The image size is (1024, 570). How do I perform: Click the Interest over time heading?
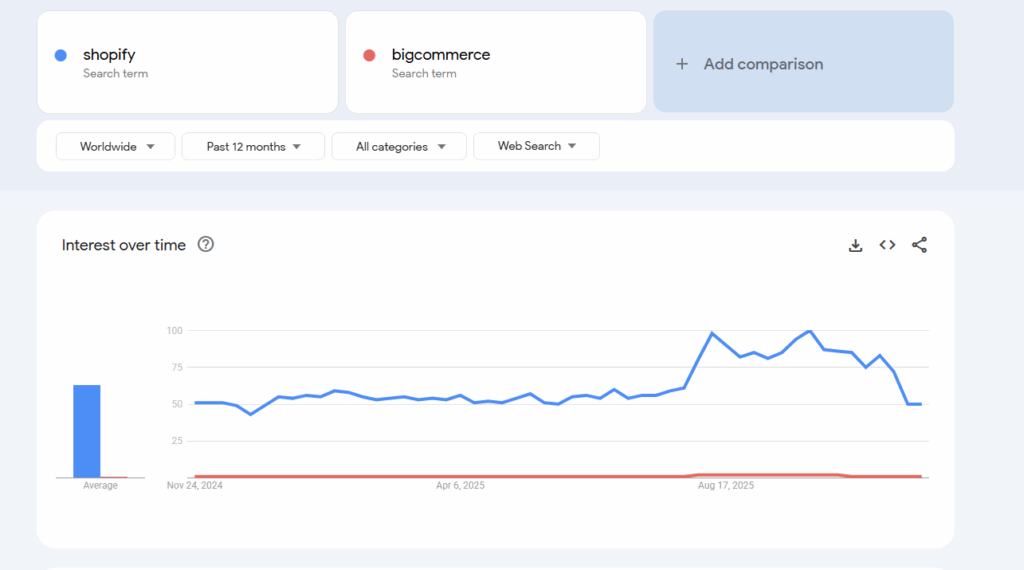pyautogui.click(x=124, y=245)
